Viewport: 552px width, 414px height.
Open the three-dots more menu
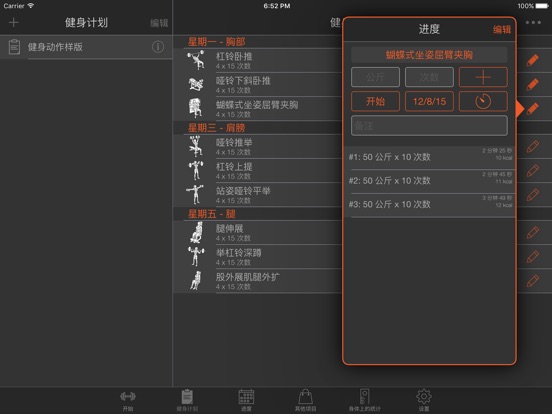coord(533,23)
